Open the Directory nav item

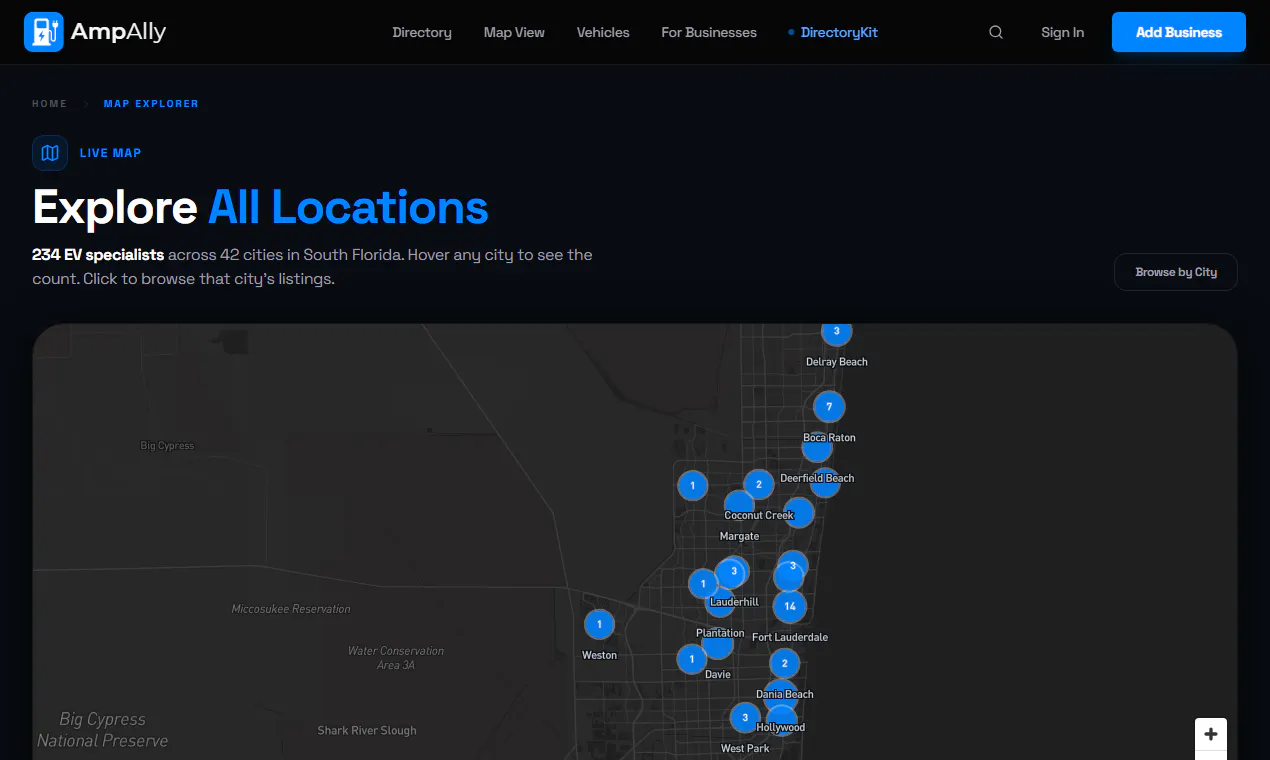(422, 32)
